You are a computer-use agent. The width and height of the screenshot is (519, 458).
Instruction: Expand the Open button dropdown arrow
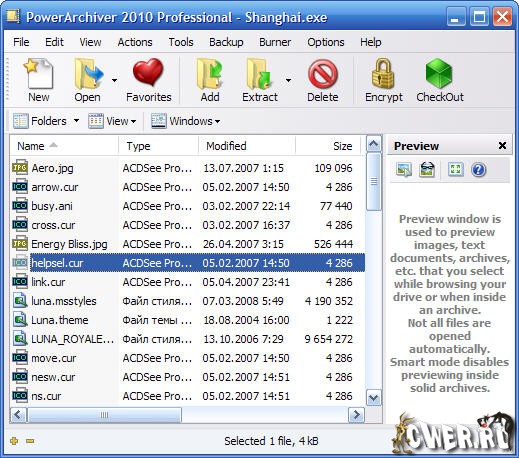[114, 80]
